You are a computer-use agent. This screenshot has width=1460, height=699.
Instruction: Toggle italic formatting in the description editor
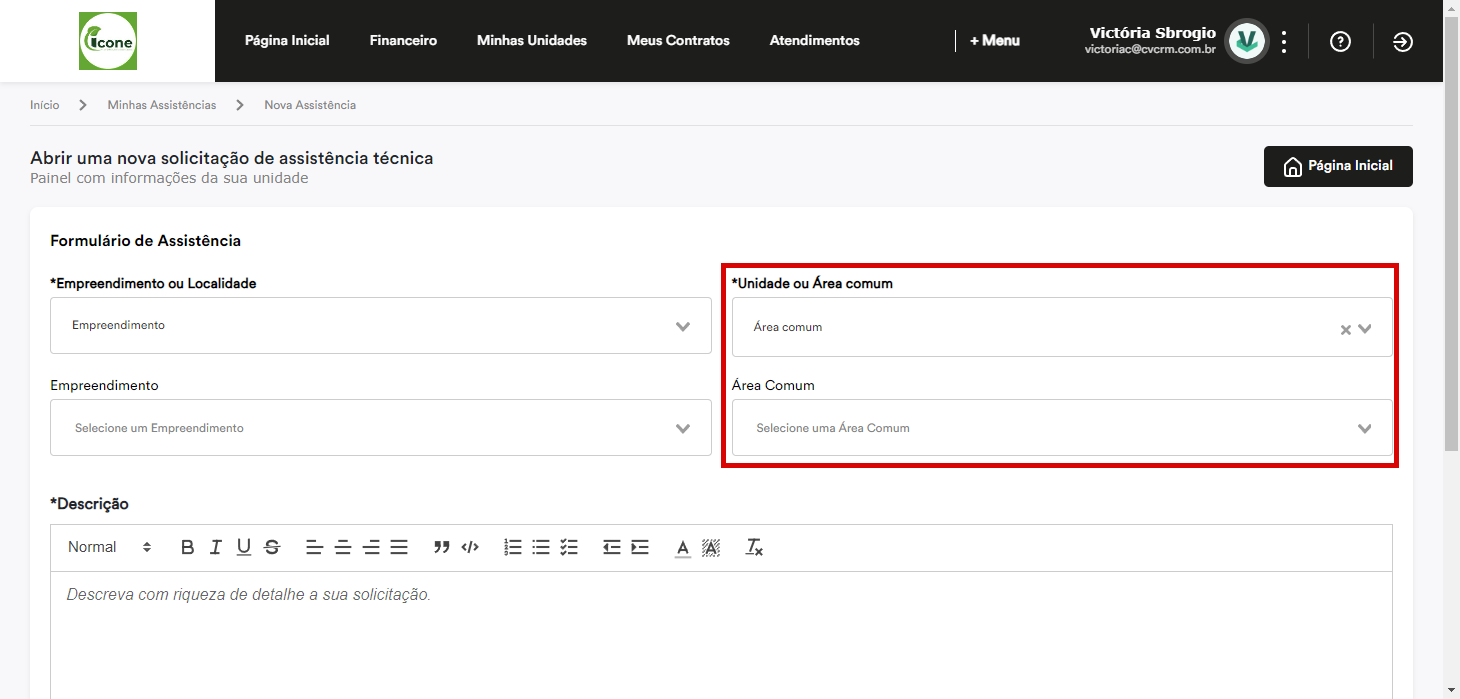pos(215,547)
